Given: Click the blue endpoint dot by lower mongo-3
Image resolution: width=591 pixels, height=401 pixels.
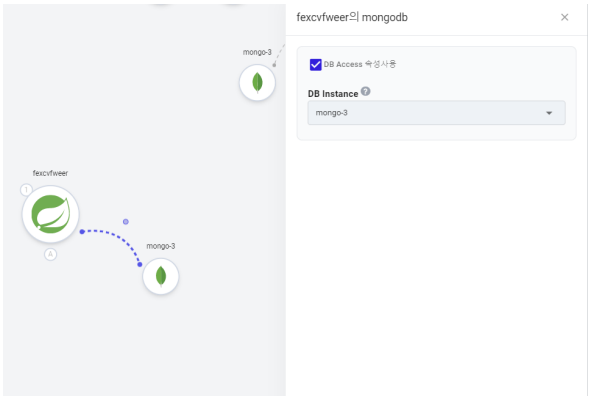Looking at the screenshot, I should 140,265.
